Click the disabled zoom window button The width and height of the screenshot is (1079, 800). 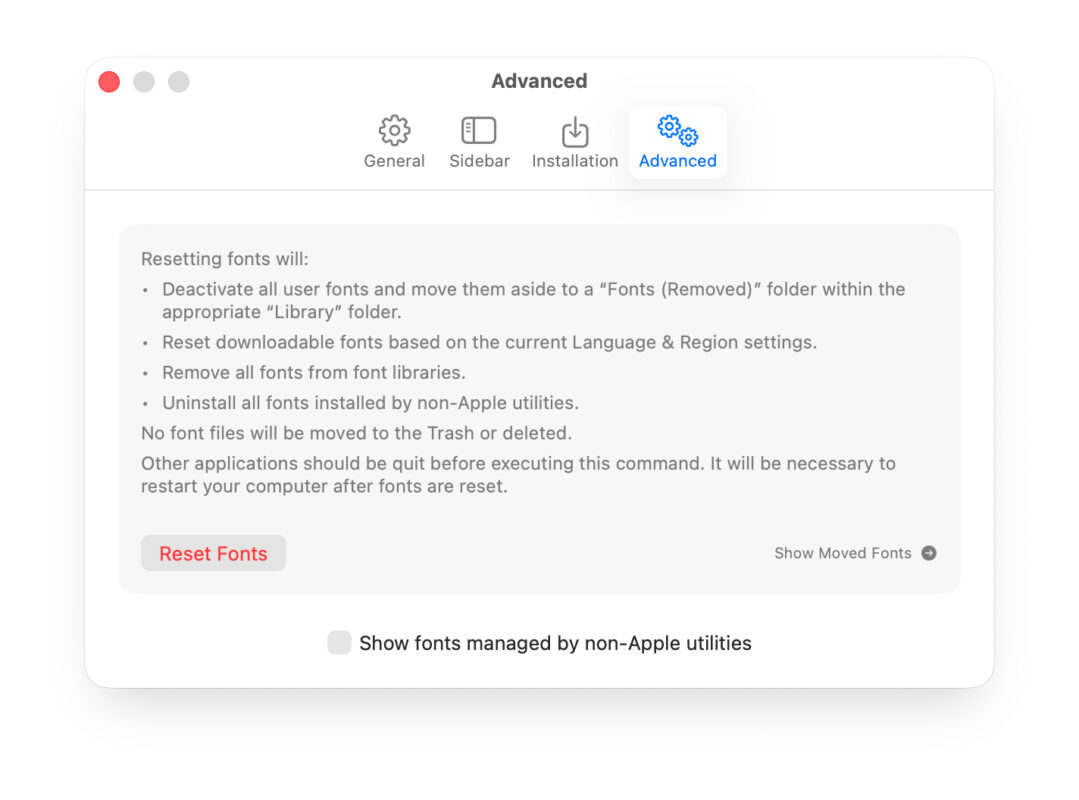pyautogui.click(x=179, y=82)
